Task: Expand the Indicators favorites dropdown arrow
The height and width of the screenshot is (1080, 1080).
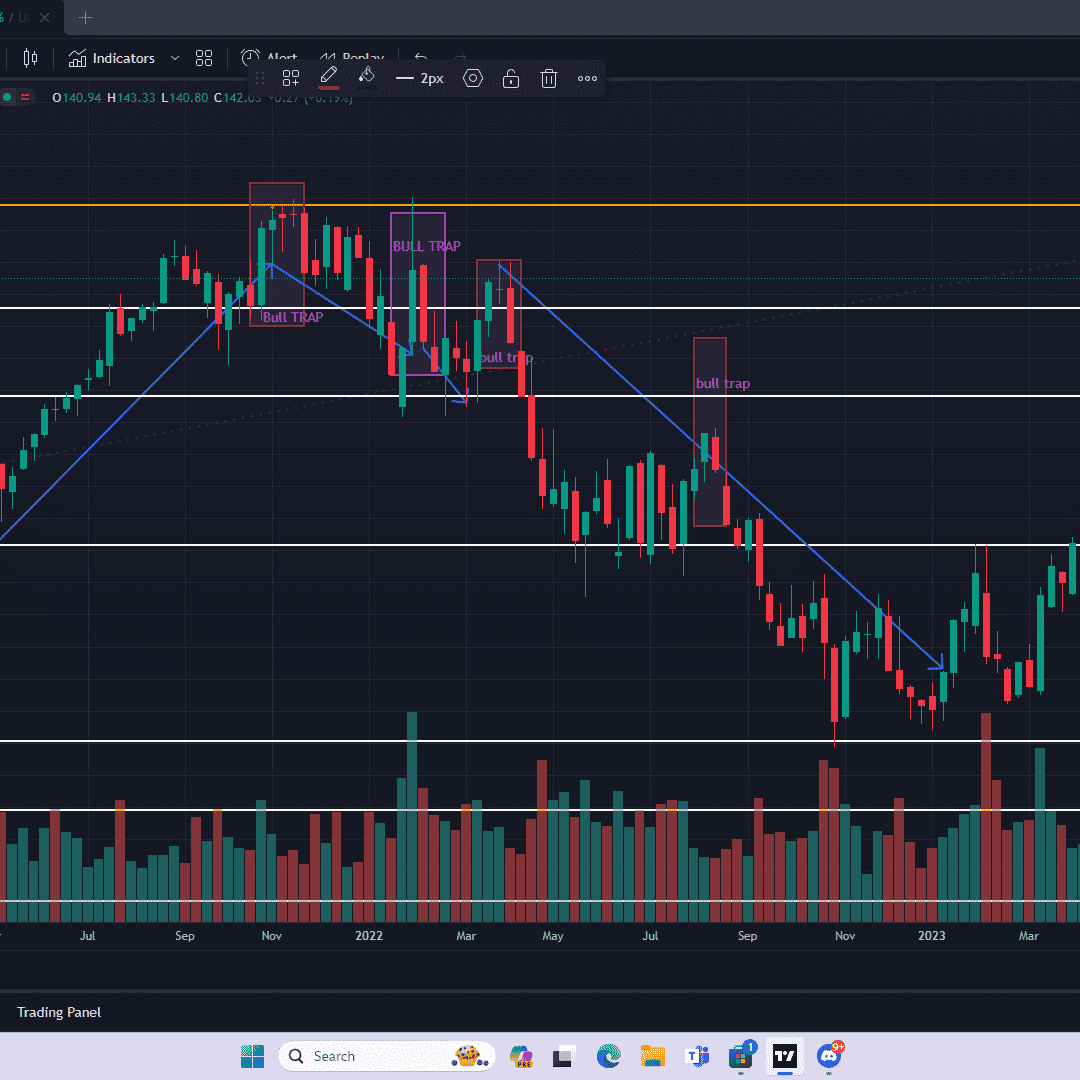Action: (175, 58)
